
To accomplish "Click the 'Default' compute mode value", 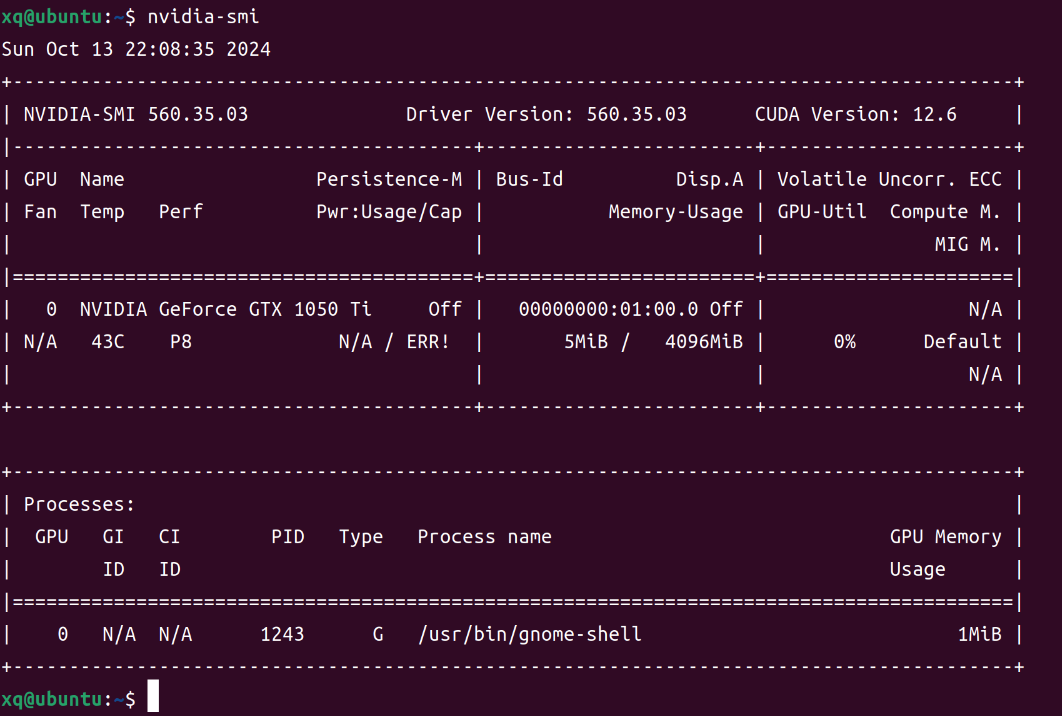I will (962, 341).
